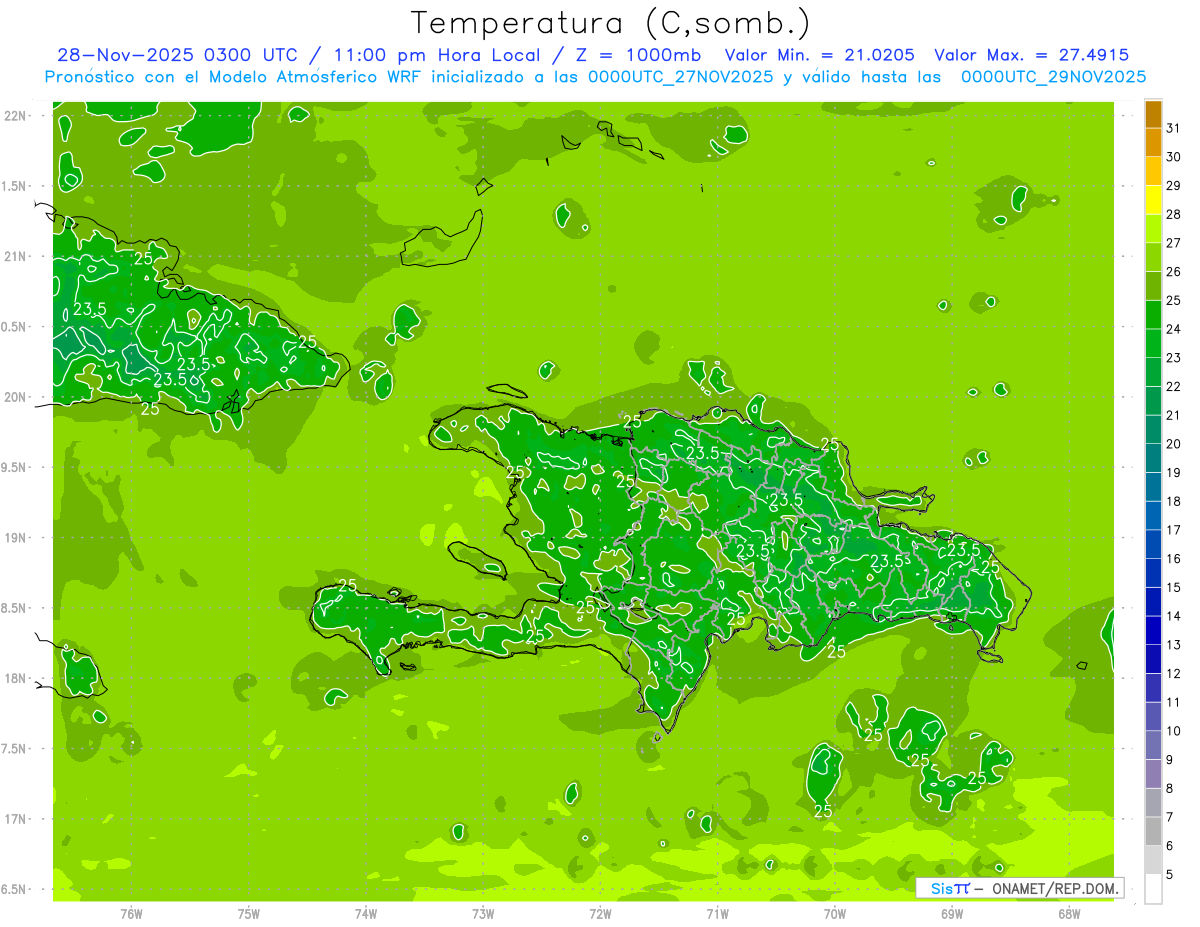The height and width of the screenshot is (927, 1200).
Task: Click the color bar label "5"
Action: pyautogui.click(x=1169, y=874)
